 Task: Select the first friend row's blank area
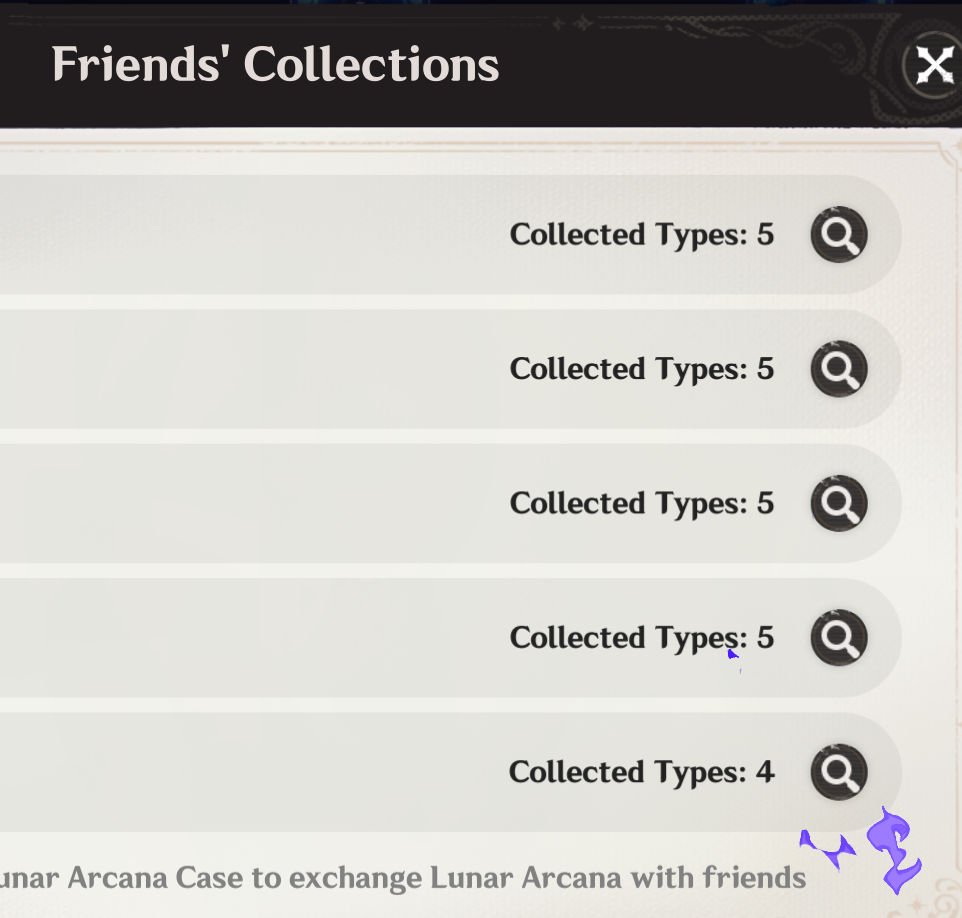250,235
